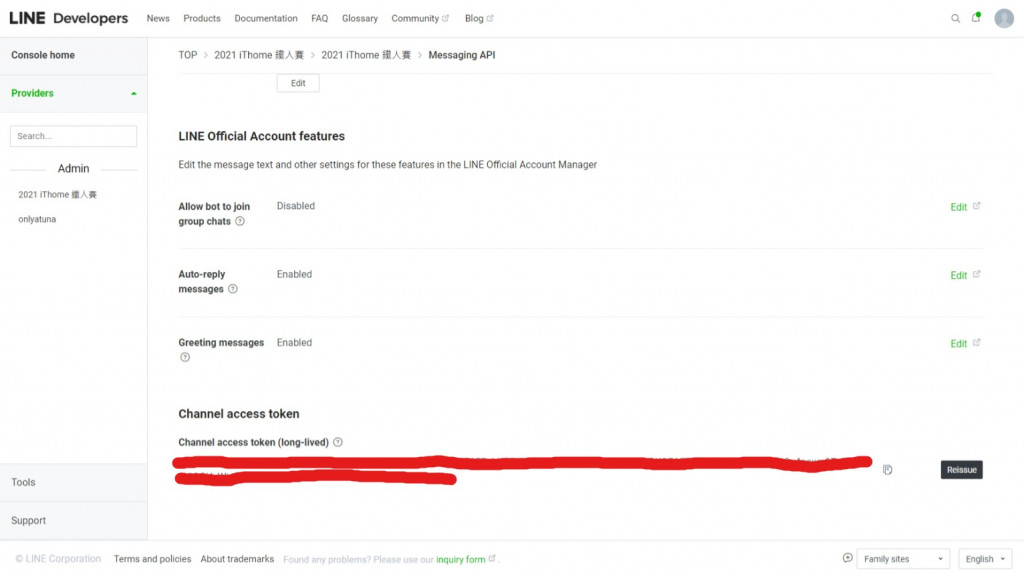This screenshot has width=1024, height=576.
Task: Open the Blog external link
Action: (479, 18)
